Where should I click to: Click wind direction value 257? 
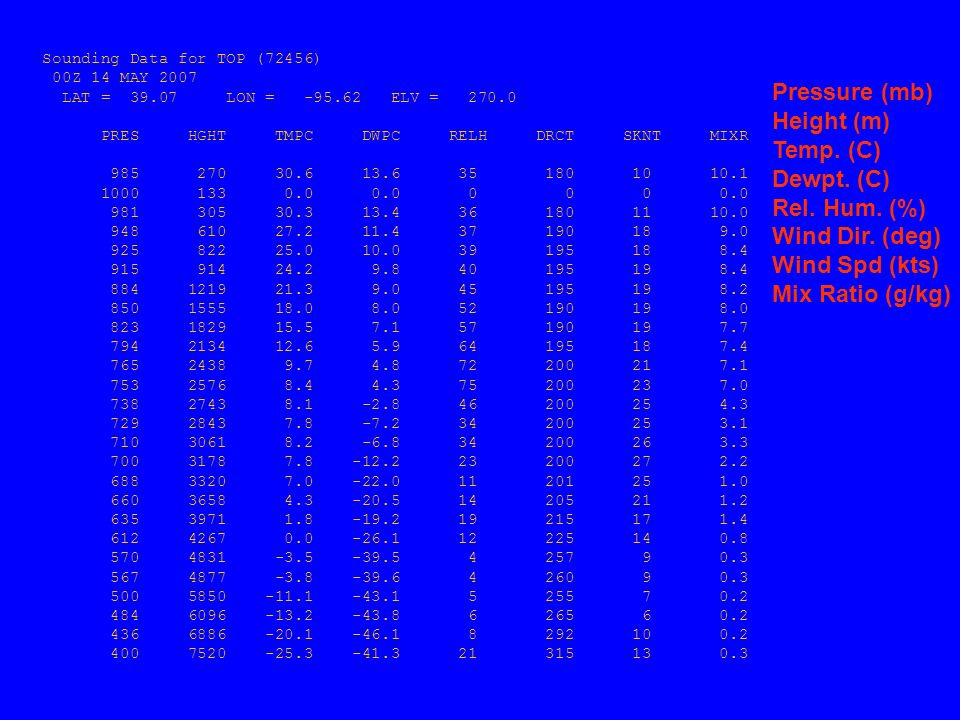tap(560, 557)
